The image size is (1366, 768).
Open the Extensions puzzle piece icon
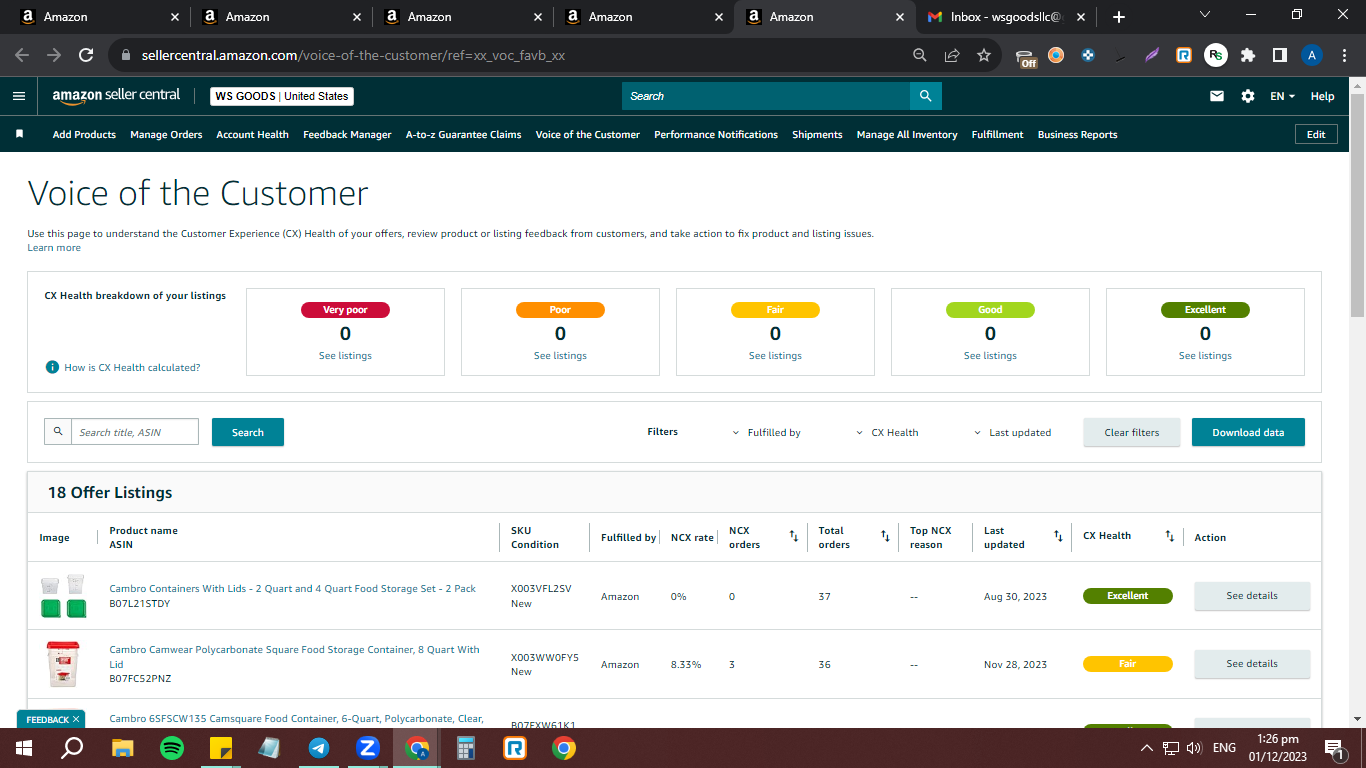coord(1248,55)
